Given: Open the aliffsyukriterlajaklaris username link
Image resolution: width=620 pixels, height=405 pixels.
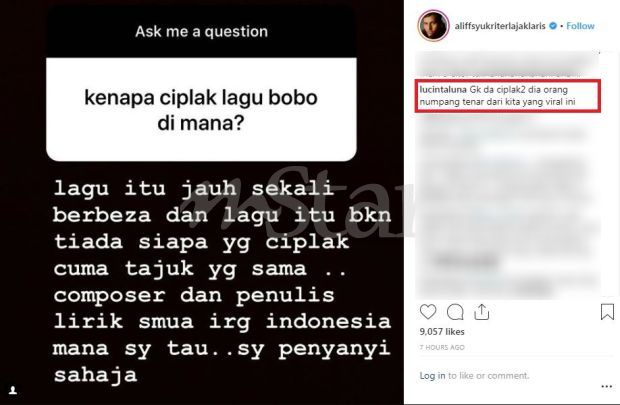Looking at the screenshot, I should (x=500, y=26).
